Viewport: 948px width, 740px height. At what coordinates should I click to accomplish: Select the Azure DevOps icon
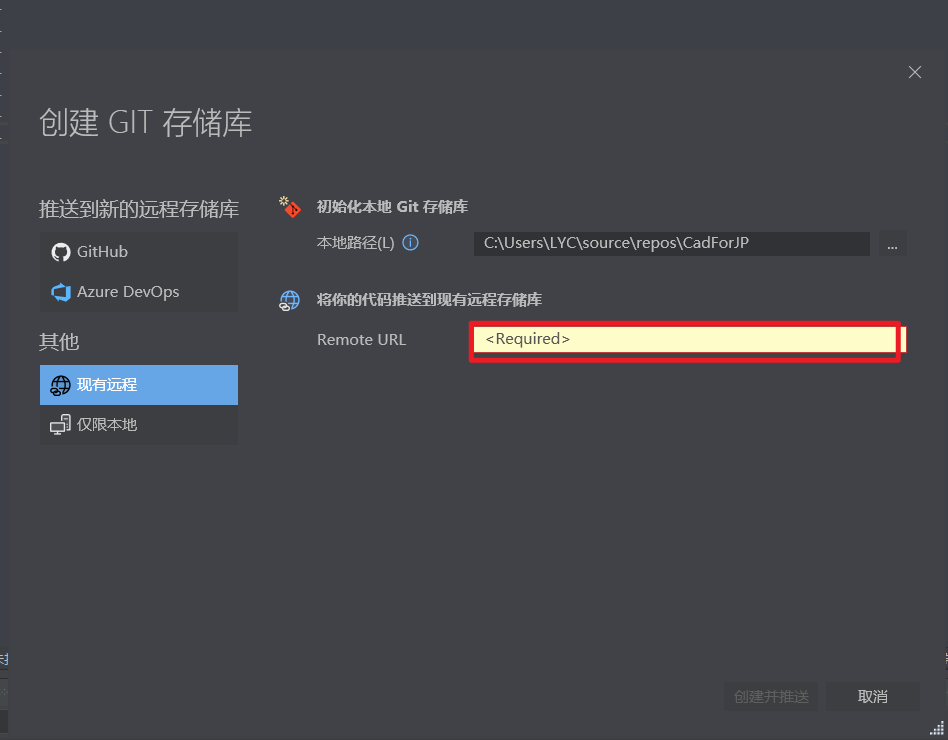(60, 291)
